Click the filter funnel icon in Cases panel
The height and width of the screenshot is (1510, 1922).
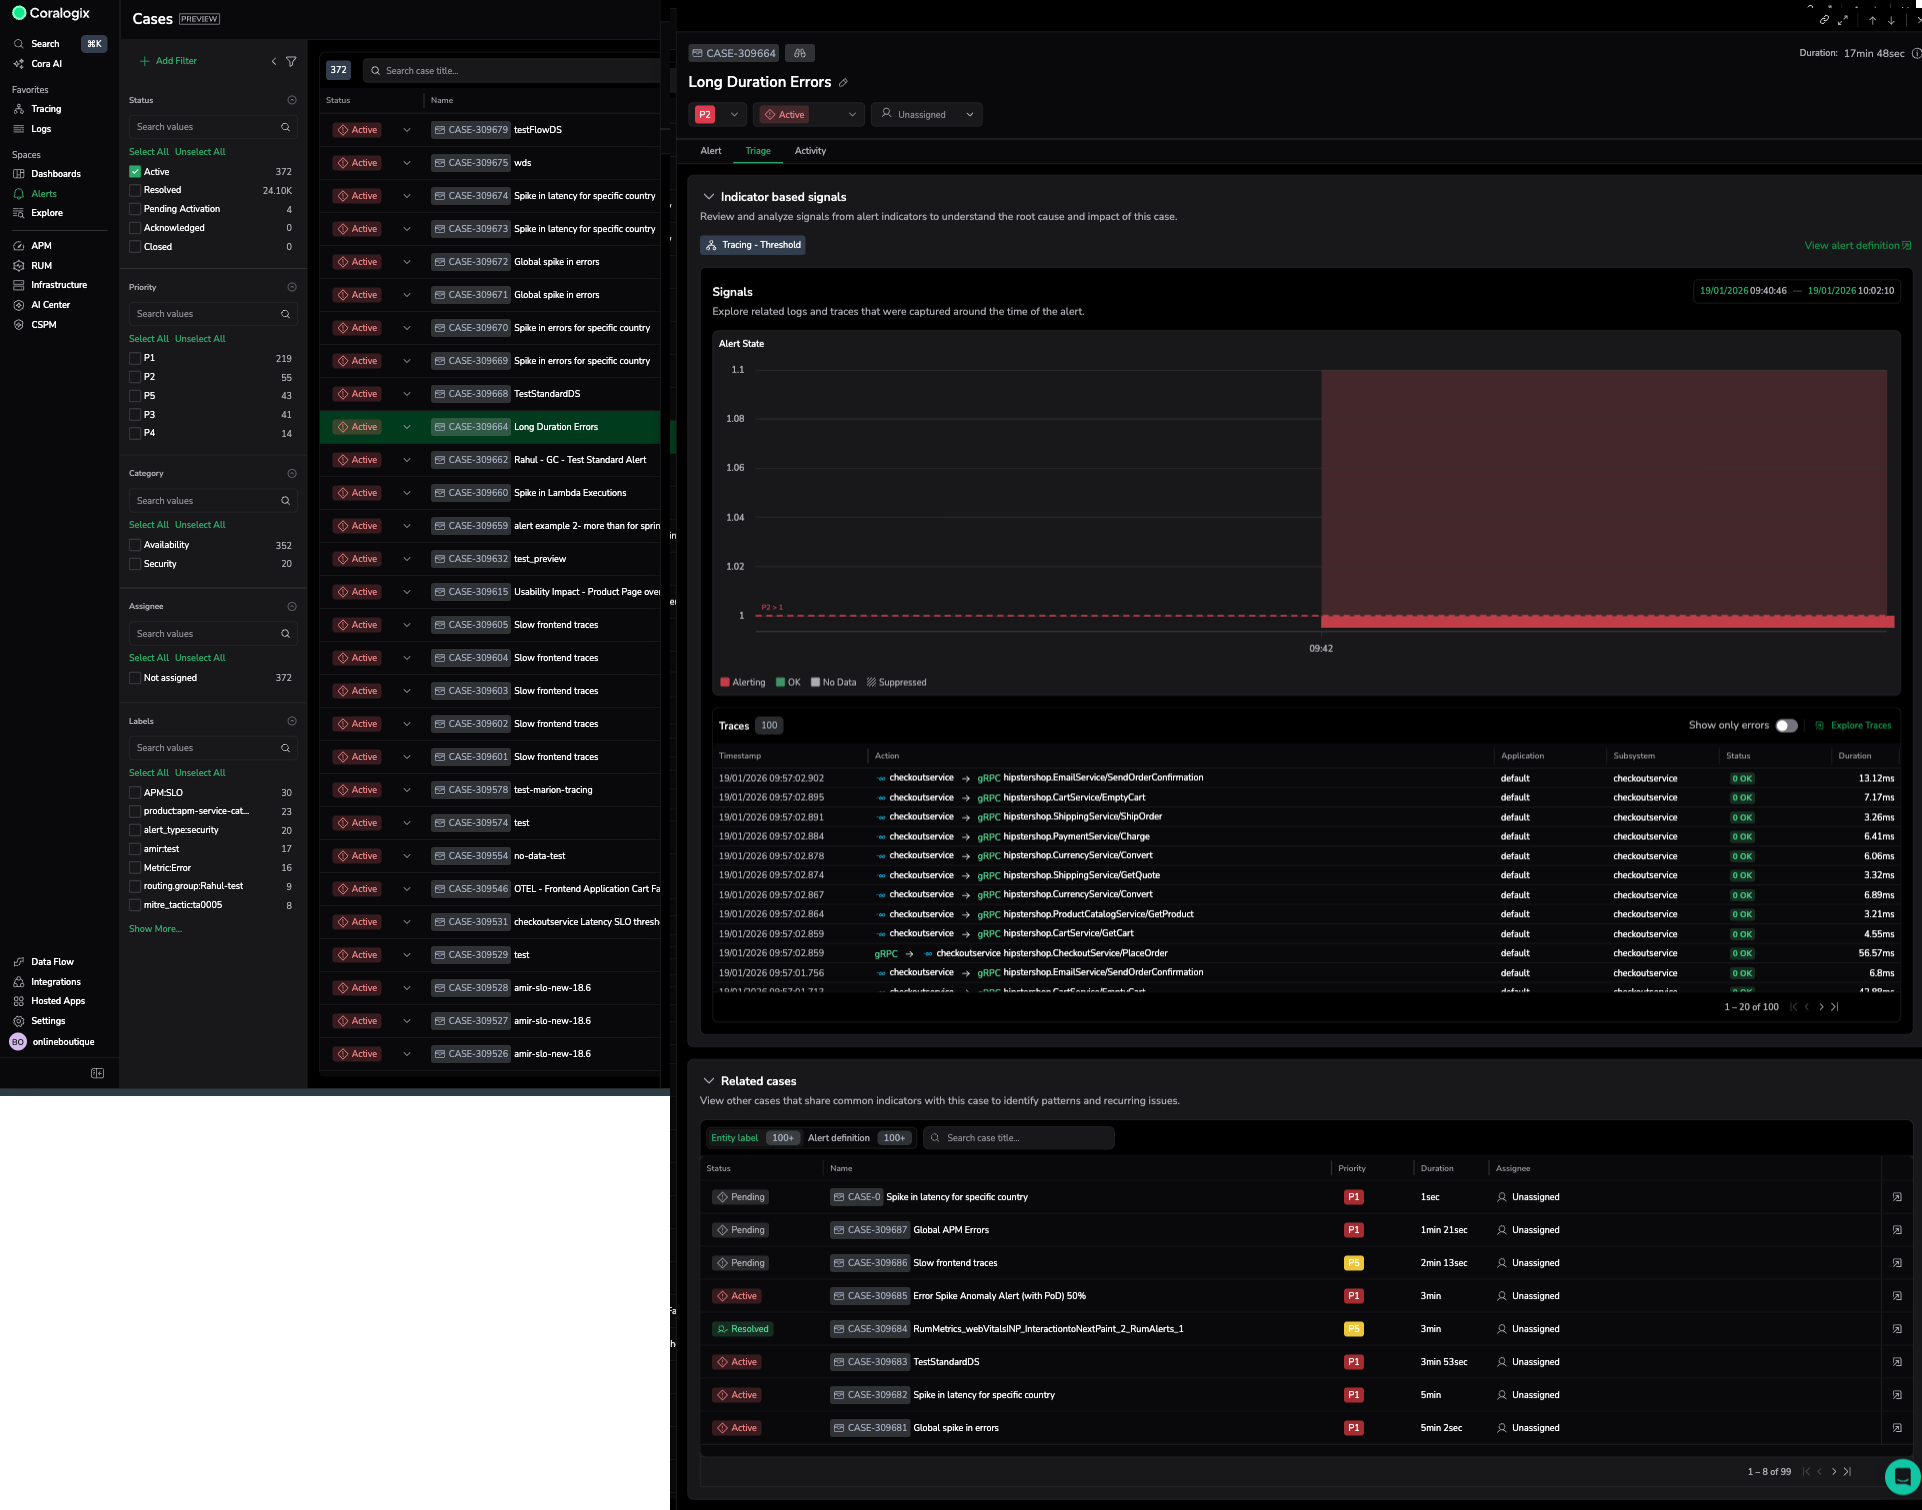tap(291, 61)
